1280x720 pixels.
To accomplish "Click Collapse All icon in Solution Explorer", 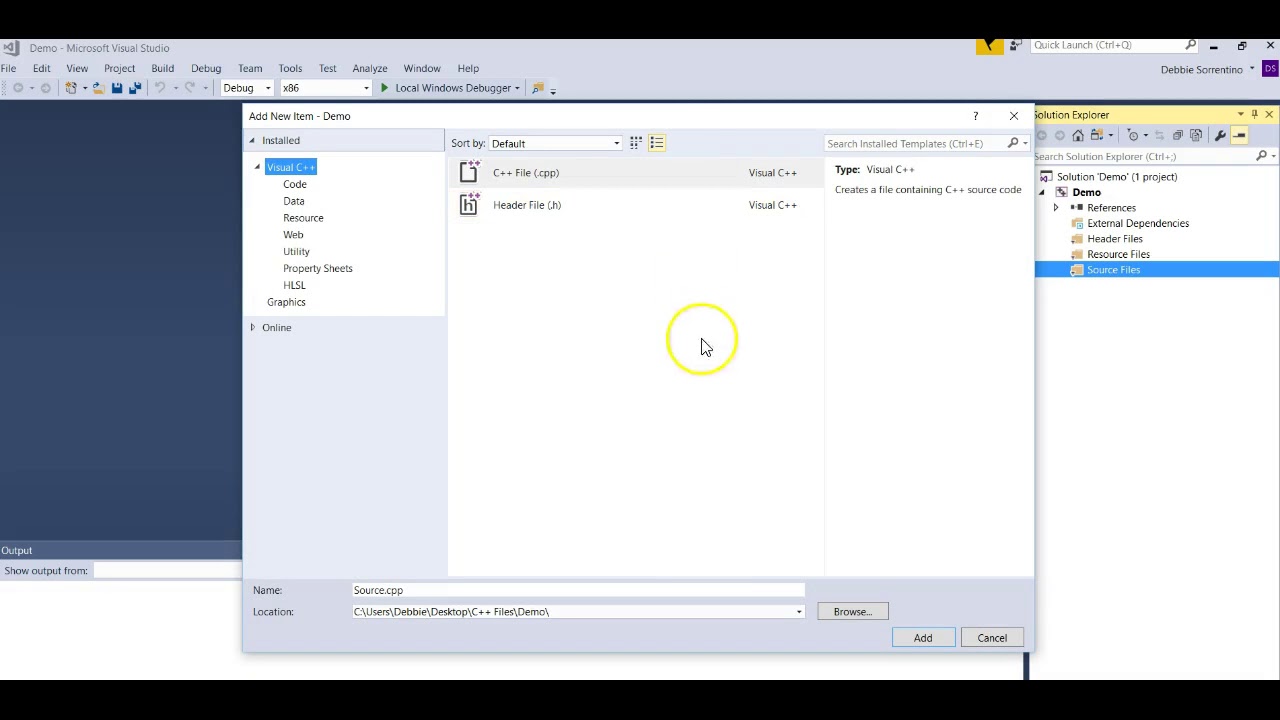I will (1178, 135).
